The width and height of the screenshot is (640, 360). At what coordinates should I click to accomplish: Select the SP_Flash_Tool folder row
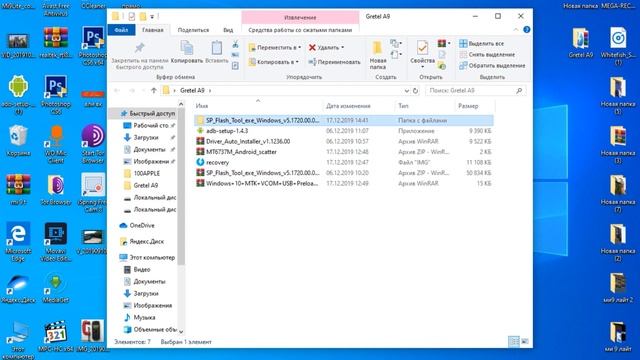pos(343,120)
